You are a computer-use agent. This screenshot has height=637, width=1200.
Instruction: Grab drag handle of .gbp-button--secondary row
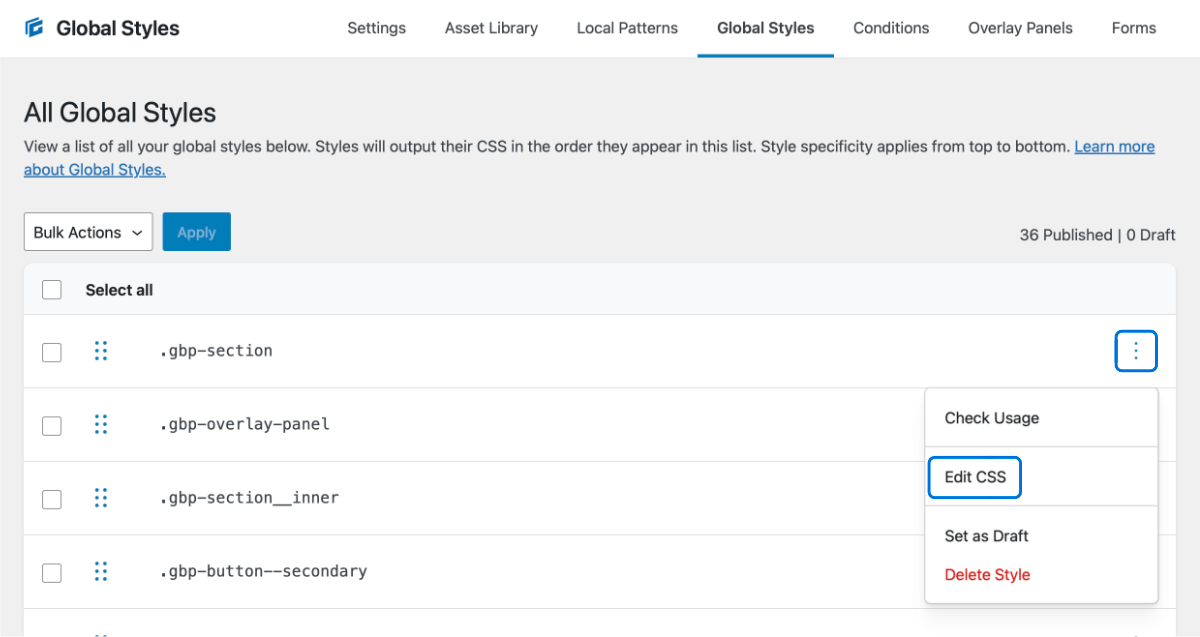(x=101, y=571)
